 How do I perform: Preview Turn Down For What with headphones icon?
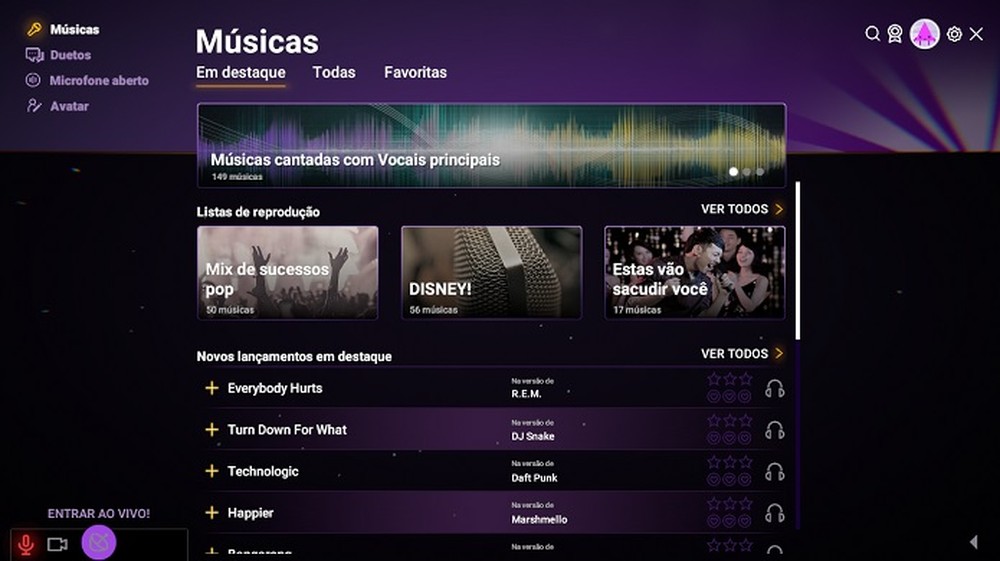774,430
